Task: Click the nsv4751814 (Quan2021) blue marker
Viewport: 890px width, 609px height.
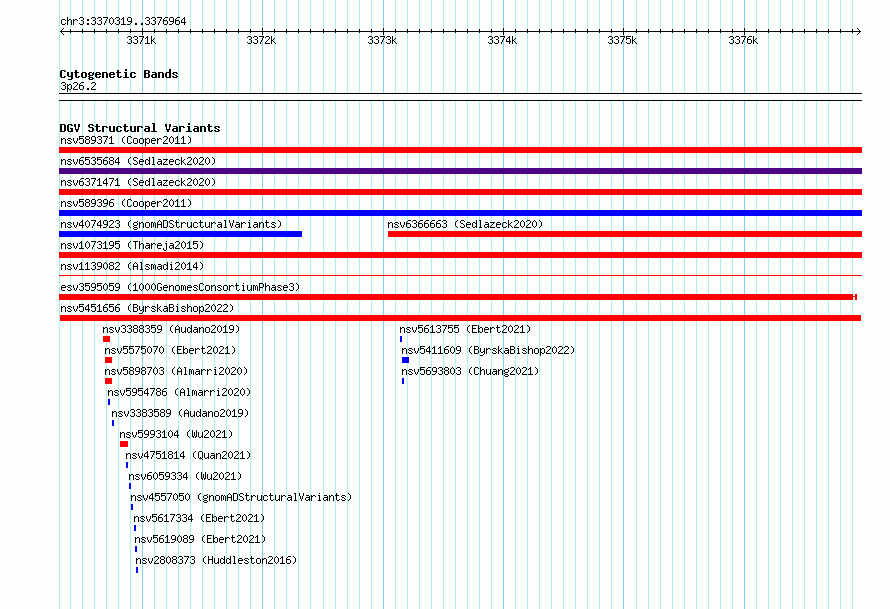Action: [127, 465]
